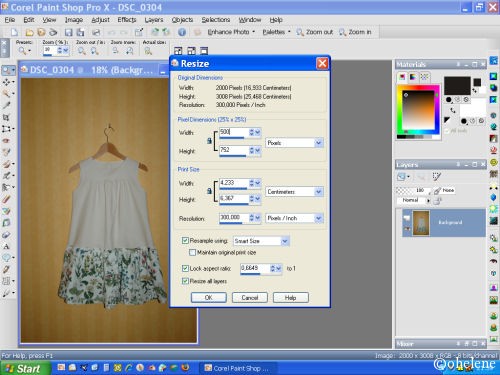Click the info icon in main toolbar

(x=182, y=32)
